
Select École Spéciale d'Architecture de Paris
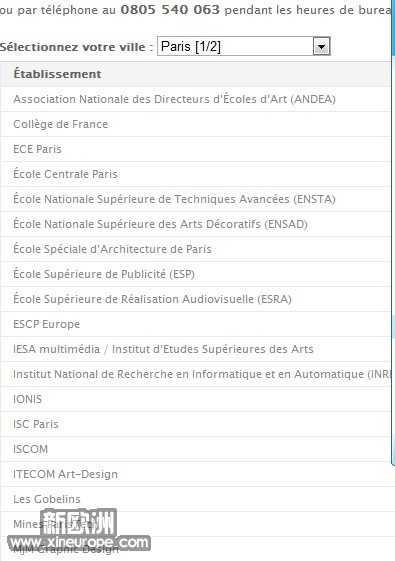(x=195, y=249)
